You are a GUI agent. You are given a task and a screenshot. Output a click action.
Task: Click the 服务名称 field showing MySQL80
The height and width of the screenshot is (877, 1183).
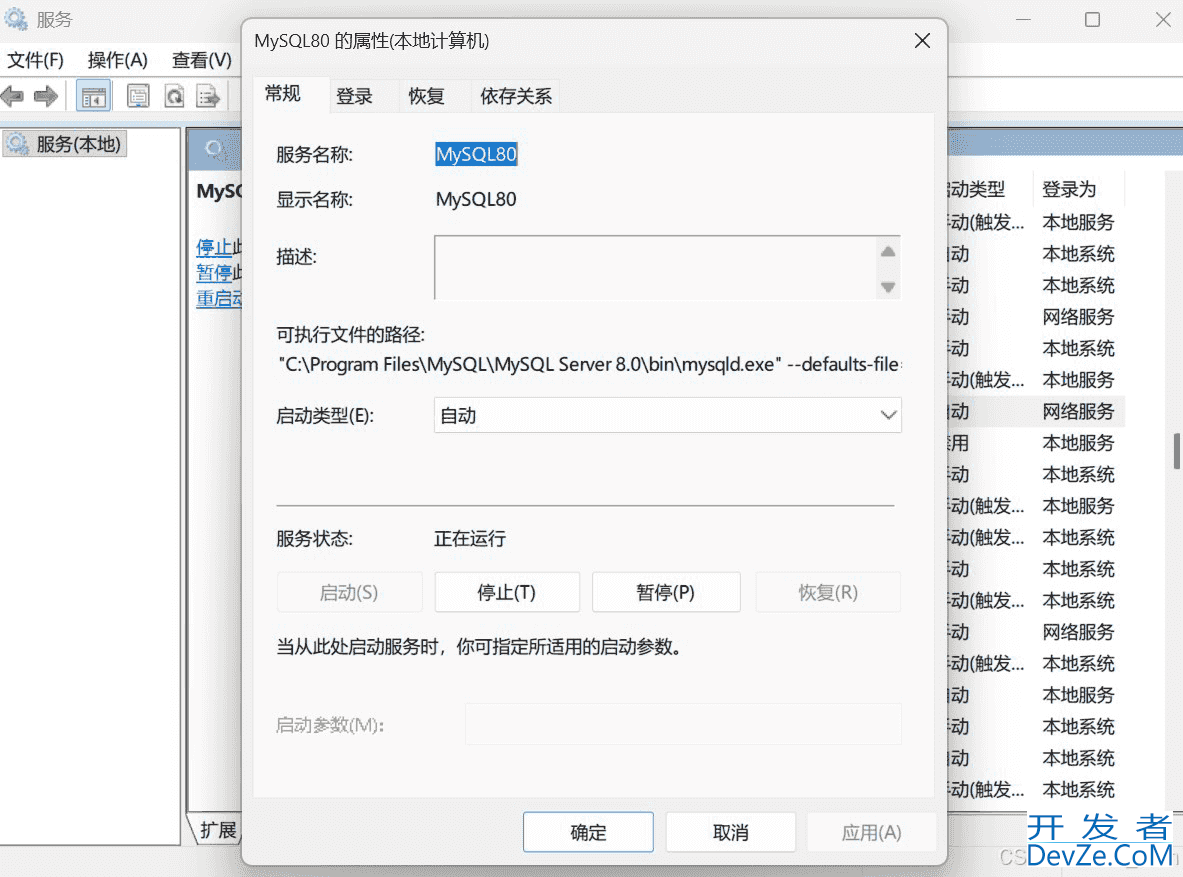click(x=476, y=154)
